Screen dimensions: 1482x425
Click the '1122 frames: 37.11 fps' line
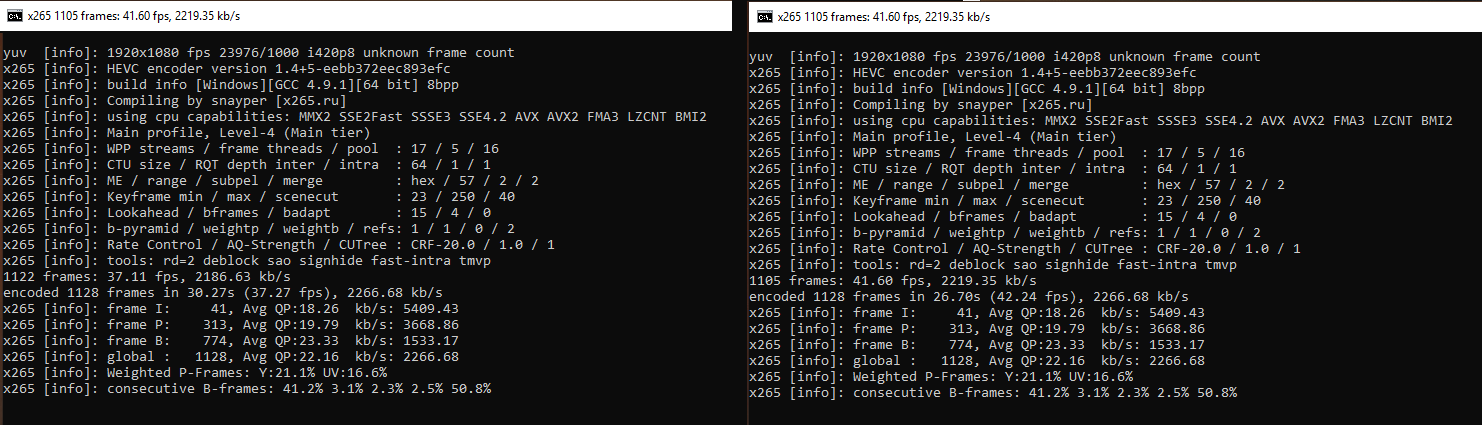(x=130, y=277)
